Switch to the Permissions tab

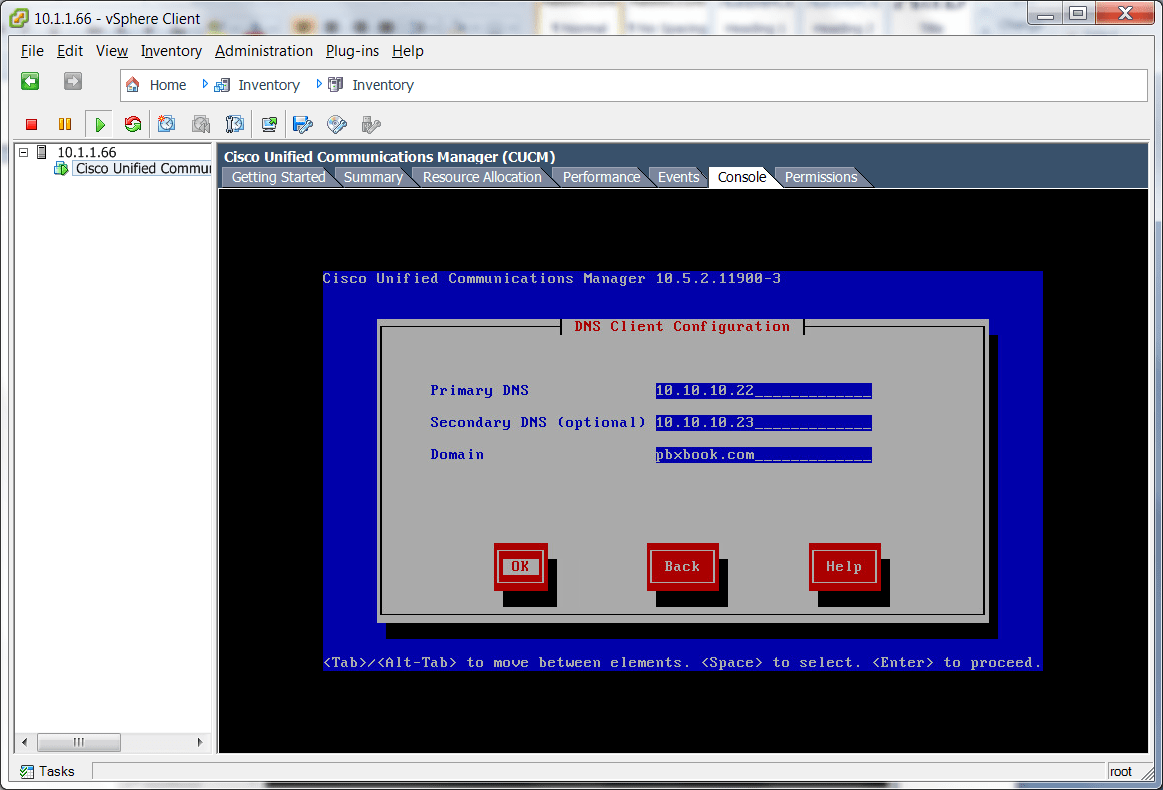821,177
